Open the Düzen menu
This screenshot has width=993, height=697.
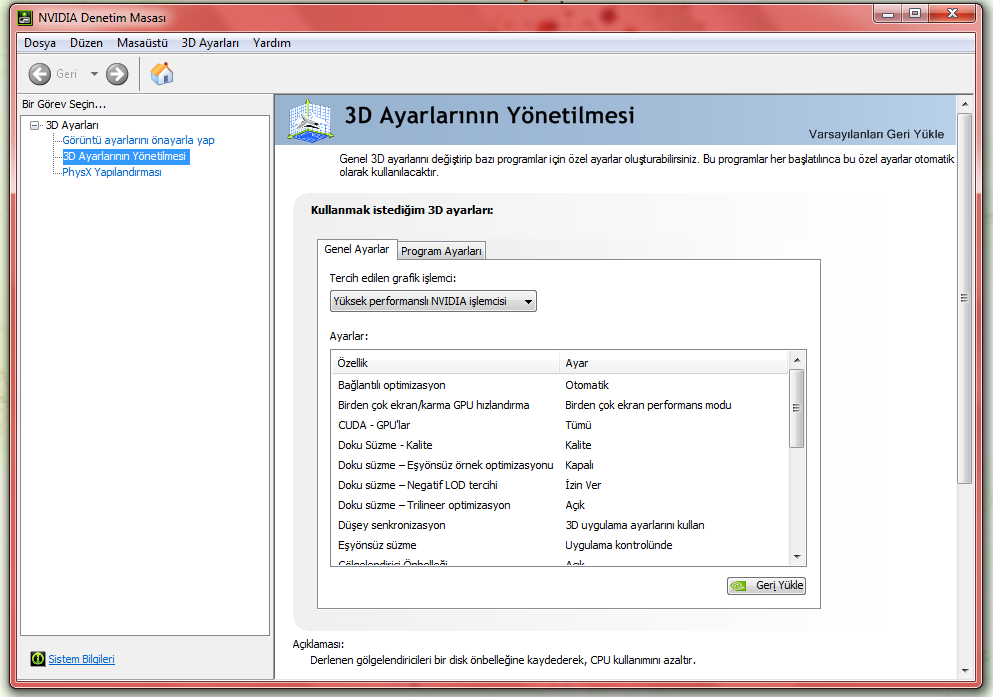tap(86, 43)
